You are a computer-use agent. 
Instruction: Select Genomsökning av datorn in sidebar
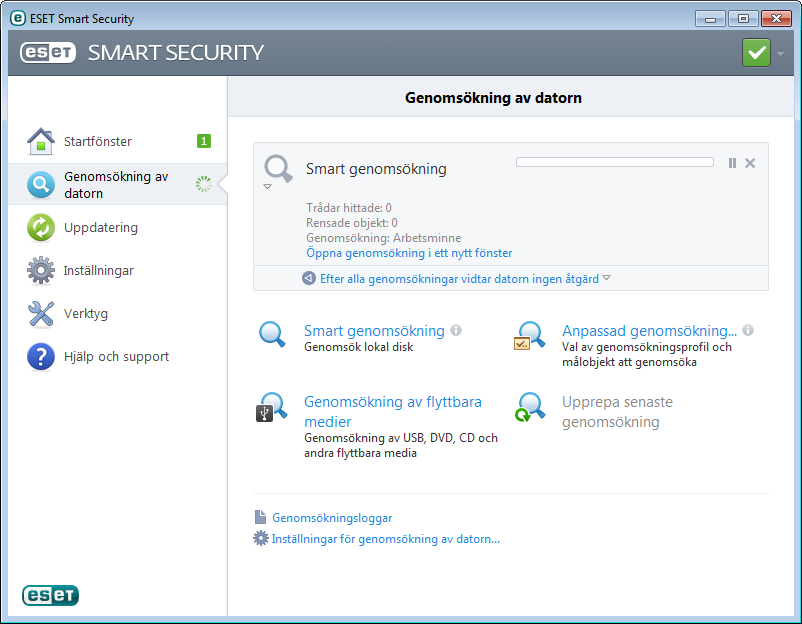(118, 185)
